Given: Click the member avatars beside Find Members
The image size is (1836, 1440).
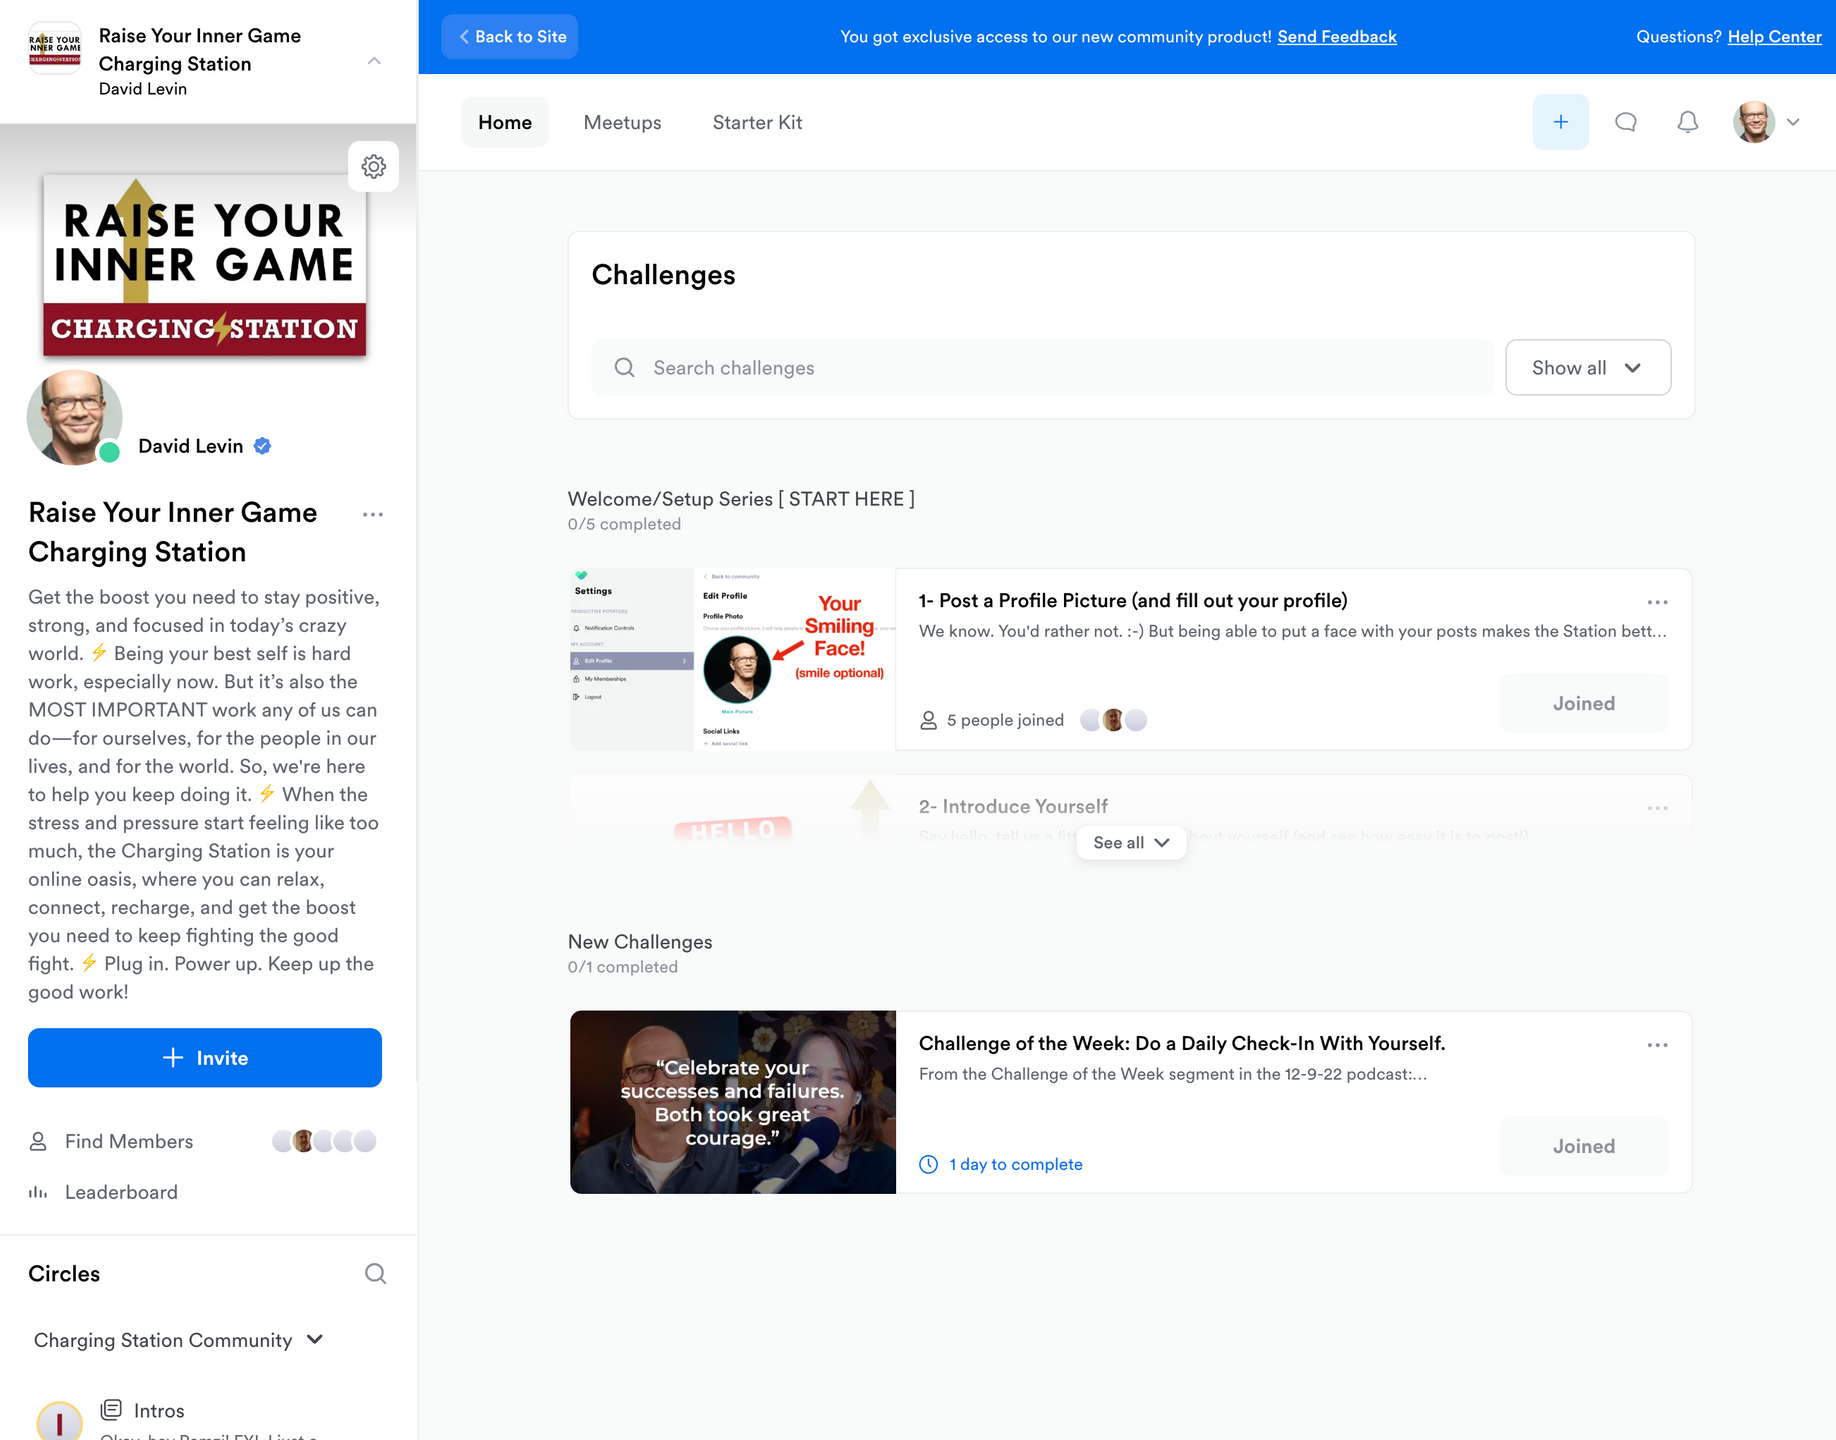Looking at the screenshot, I should [324, 1141].
